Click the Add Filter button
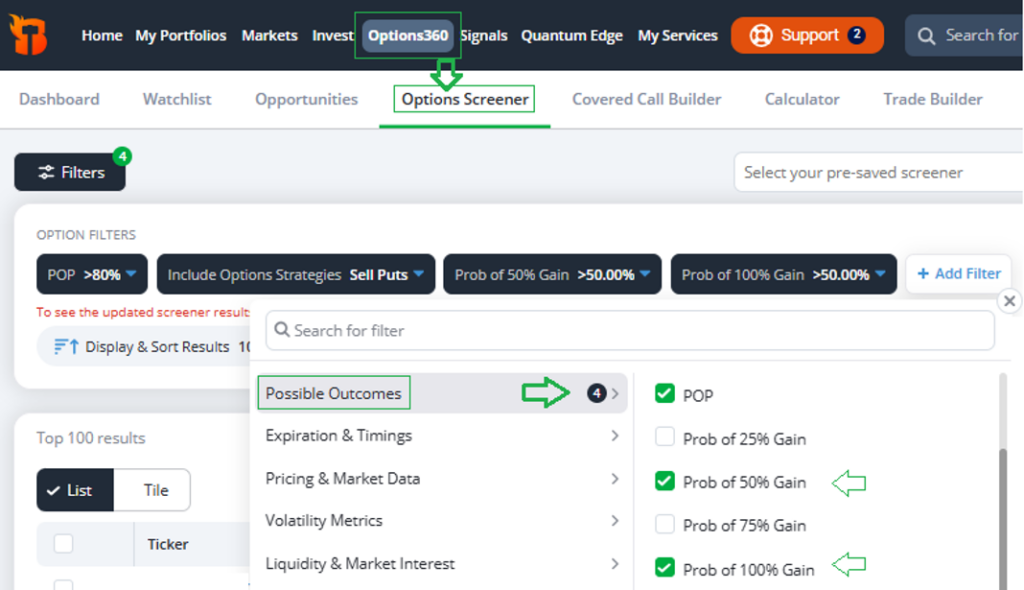Image resolution: width=1024 pixels, height=590 pixels. [x=959, y=274]
